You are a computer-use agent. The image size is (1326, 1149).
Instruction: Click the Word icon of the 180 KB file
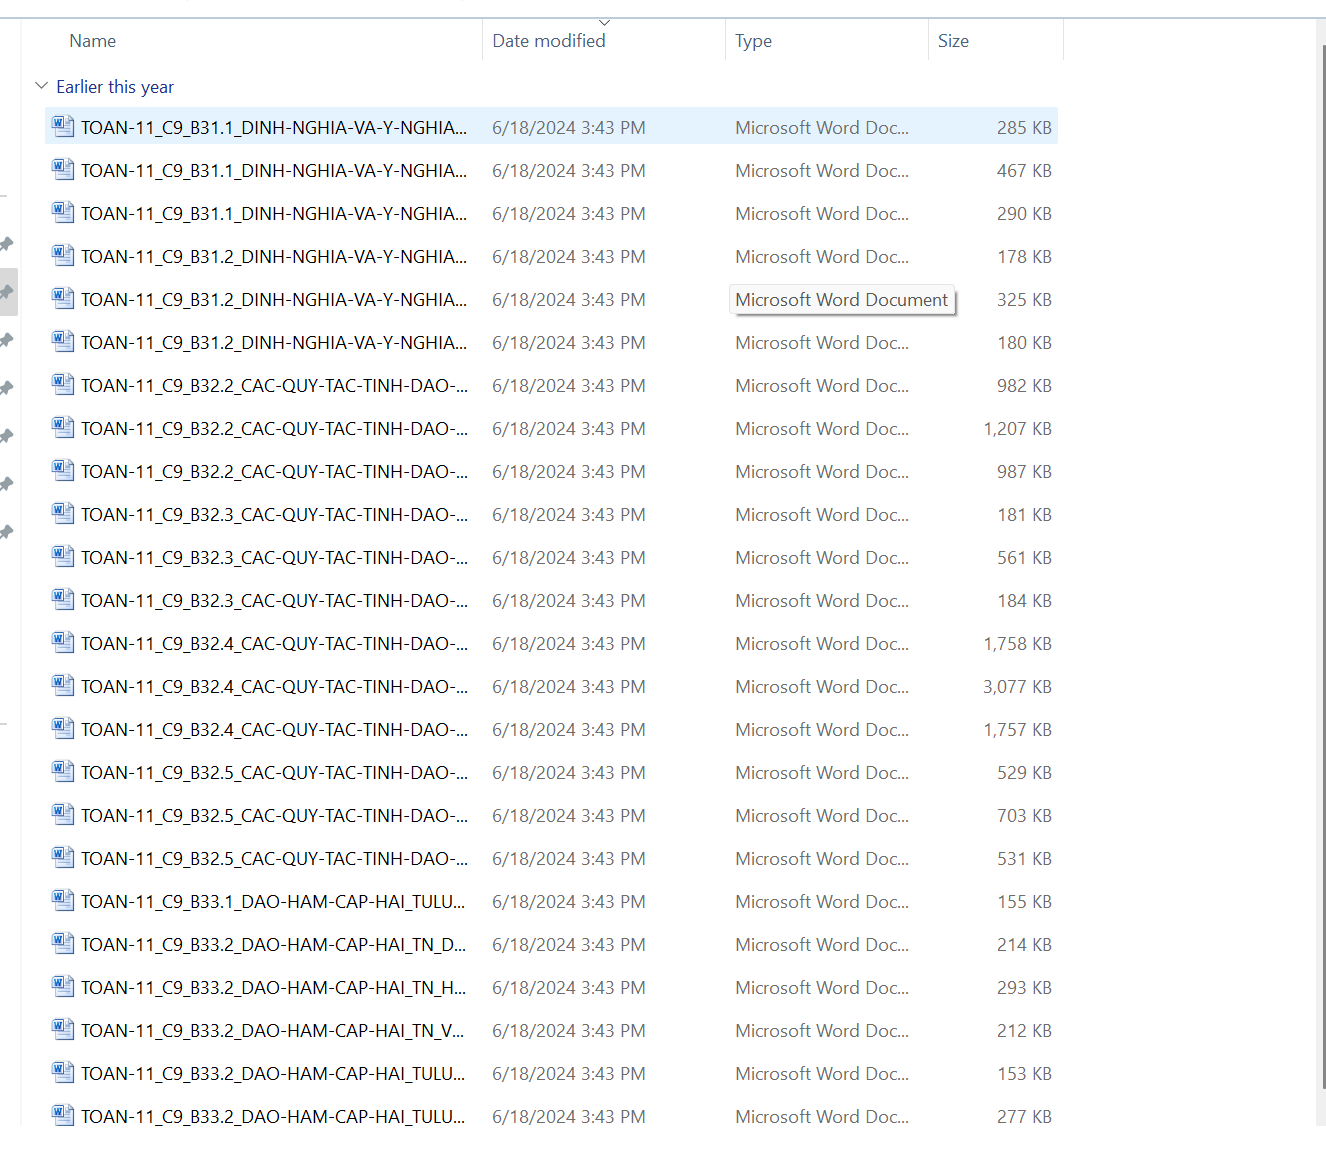coord(63,342)
